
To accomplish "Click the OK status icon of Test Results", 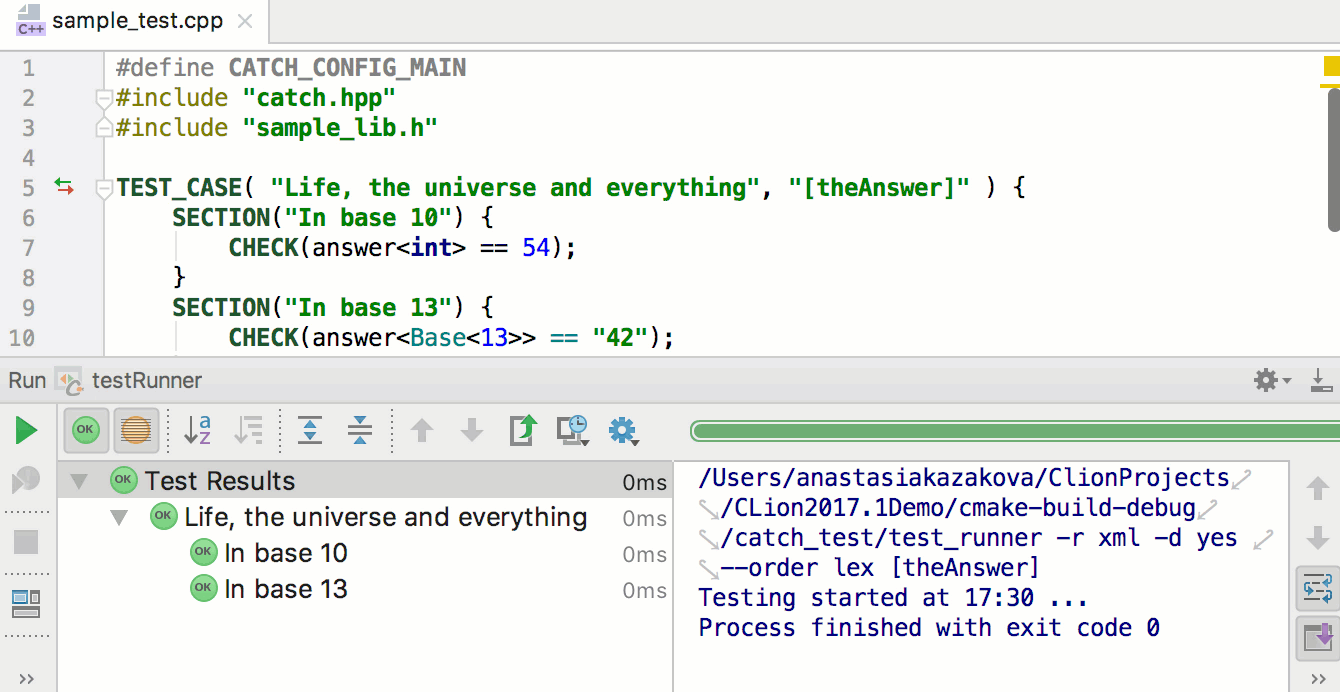I will coord(123,481).
